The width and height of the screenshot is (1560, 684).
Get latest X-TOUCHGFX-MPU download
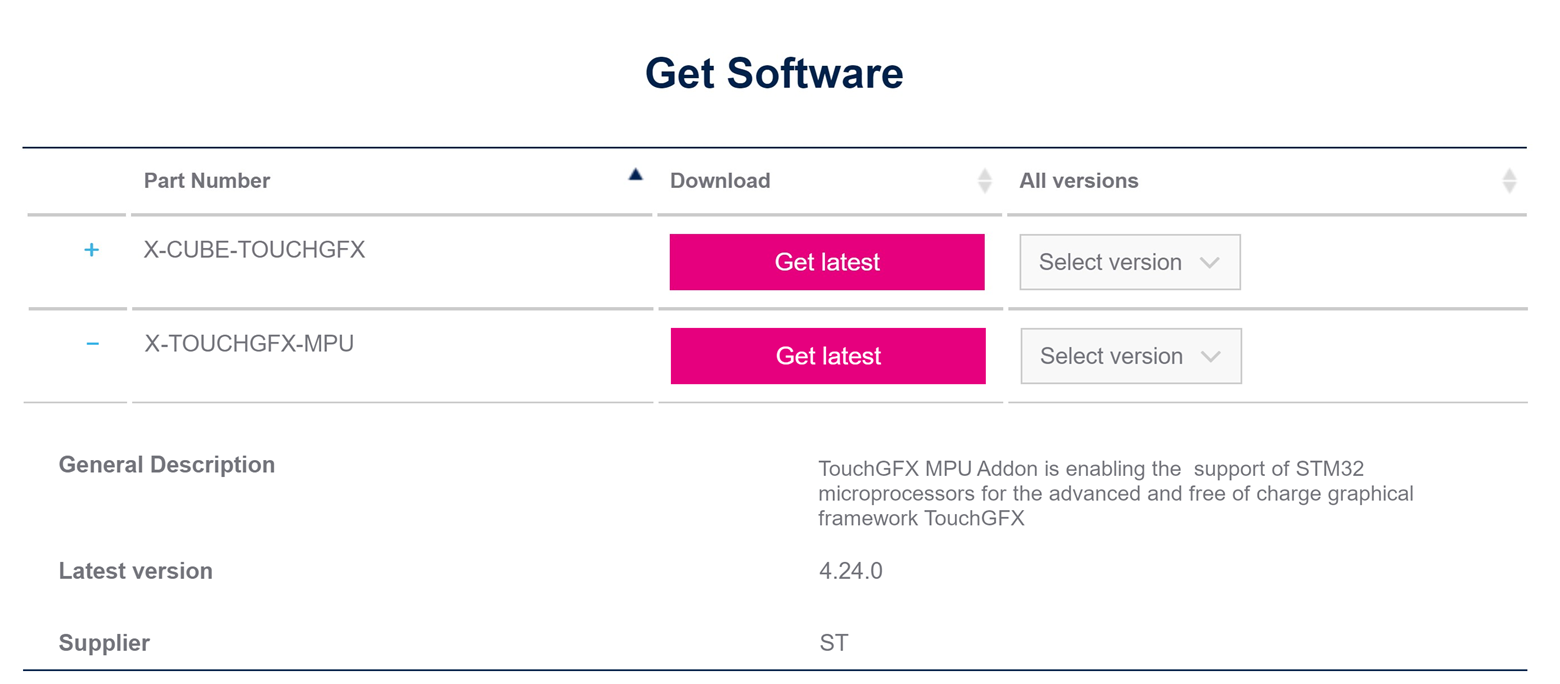(x=828, y=356)
